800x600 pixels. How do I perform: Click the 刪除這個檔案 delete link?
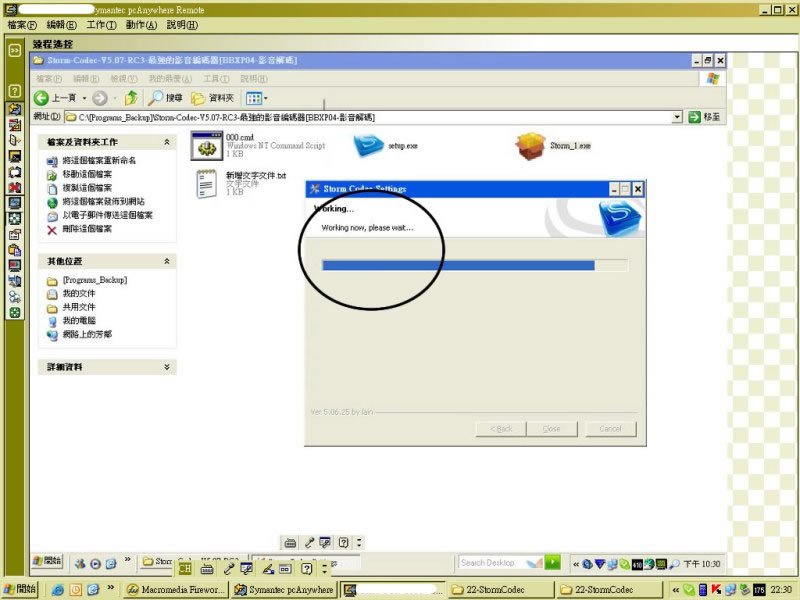87,229
